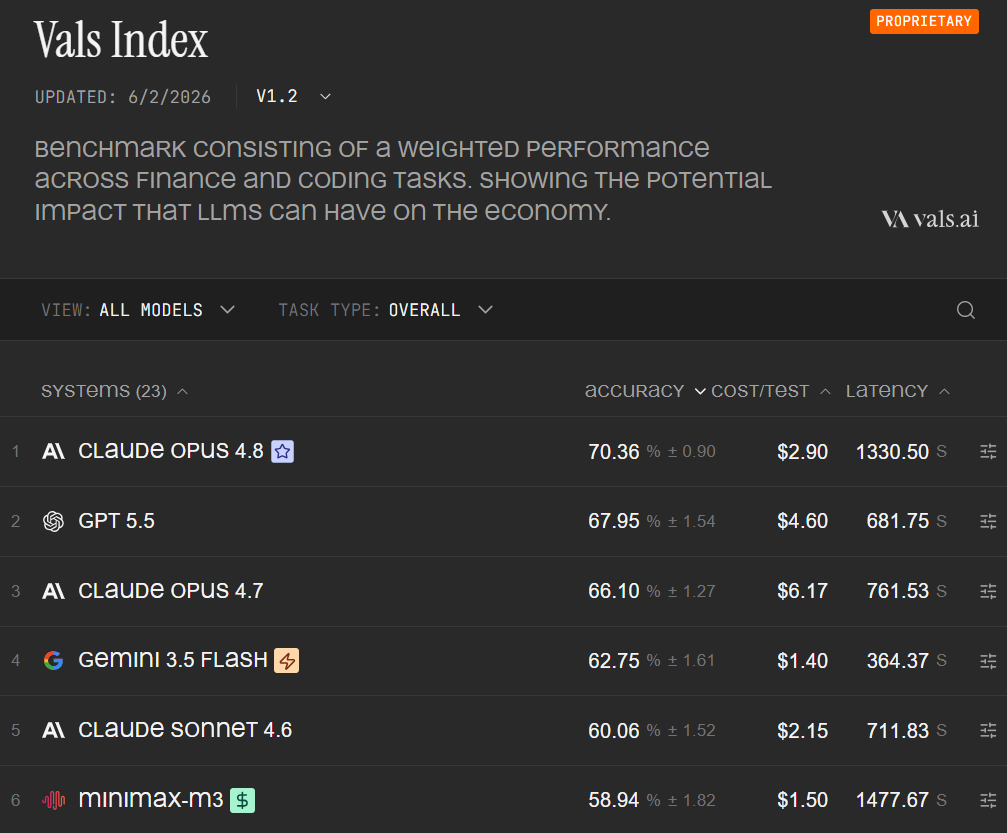The width and height of the screenshot is (1007, 833).
Task: Open settings sliders icon for Claude Opus 4.8
Action: tap(988, 452)
